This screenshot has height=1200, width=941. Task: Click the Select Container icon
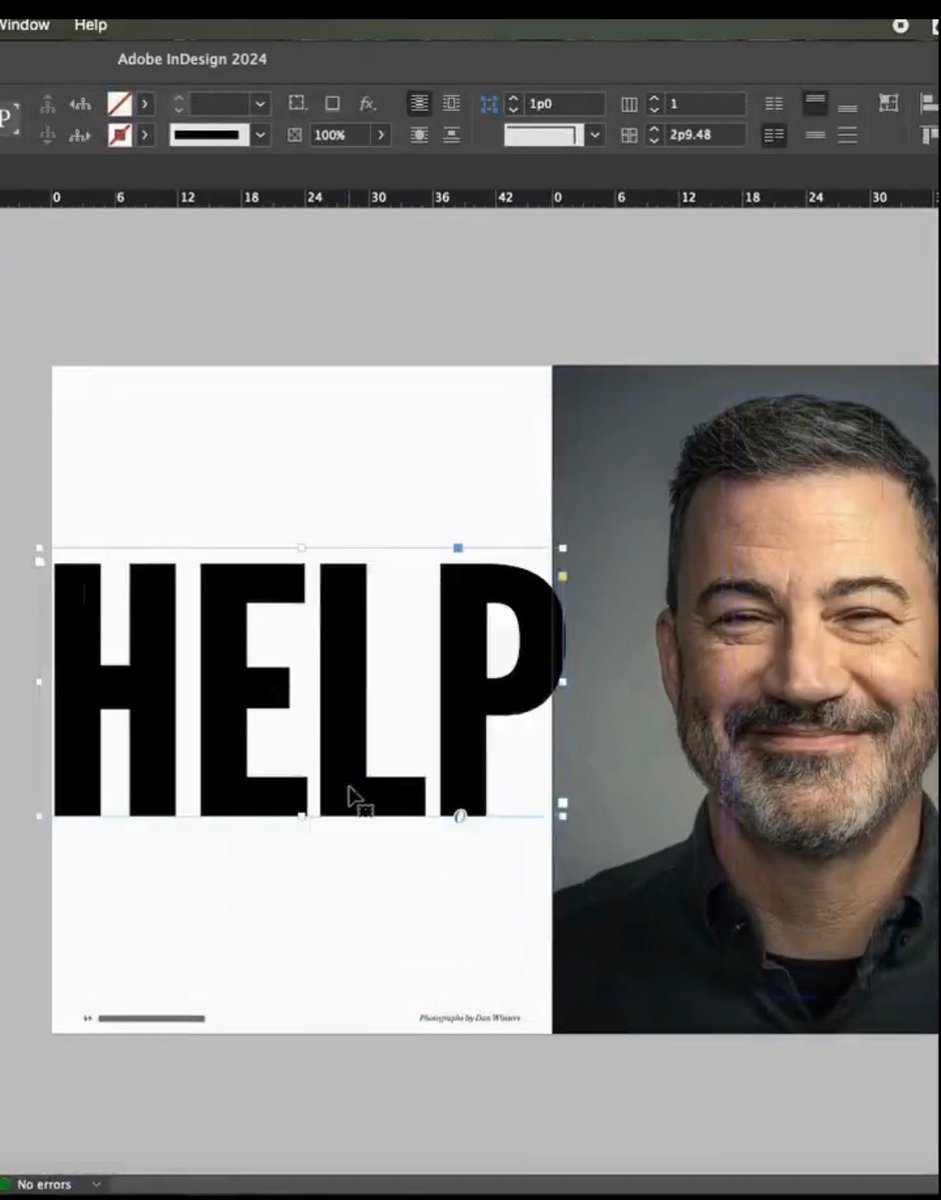[47, 104]
